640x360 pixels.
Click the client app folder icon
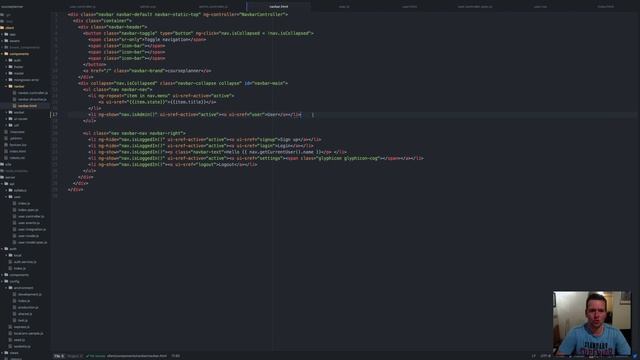[6, 34]
